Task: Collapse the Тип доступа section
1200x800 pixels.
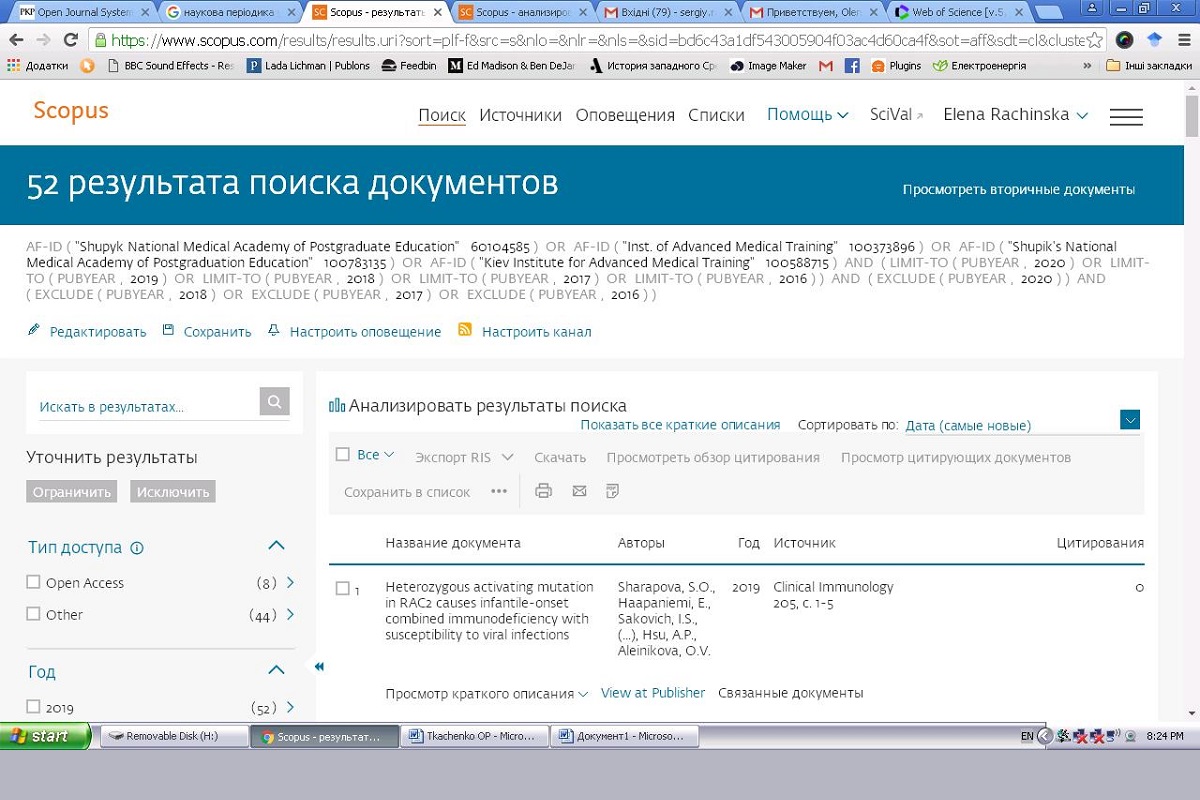Action: point(277,546)
